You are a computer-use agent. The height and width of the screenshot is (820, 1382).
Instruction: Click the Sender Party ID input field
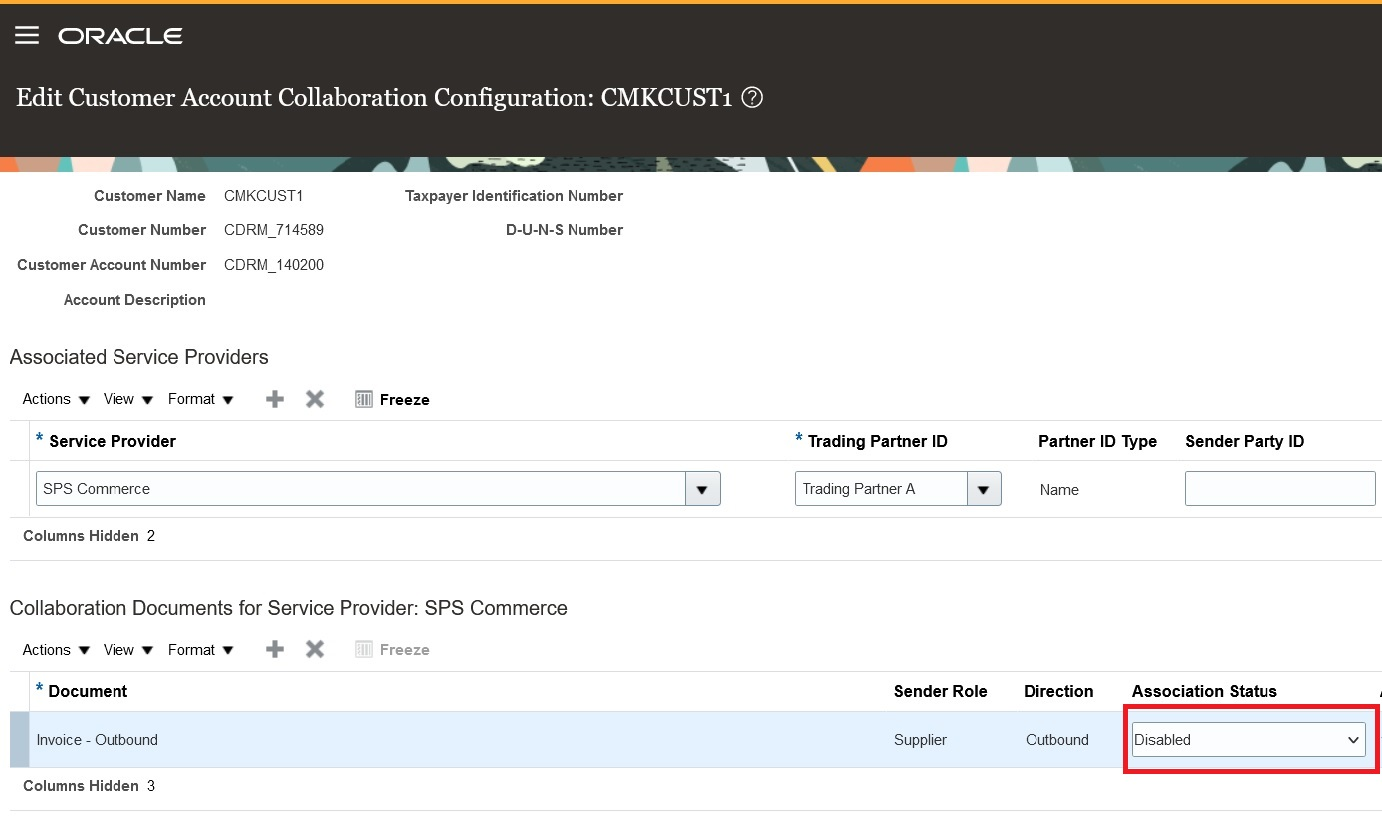click(x=1280, y=488)
